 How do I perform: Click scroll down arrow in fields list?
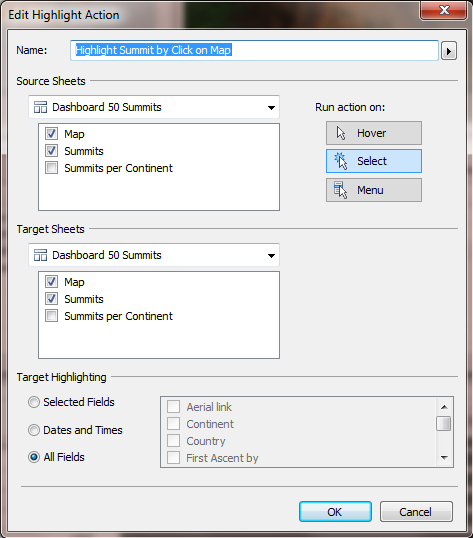click(444, 457)
